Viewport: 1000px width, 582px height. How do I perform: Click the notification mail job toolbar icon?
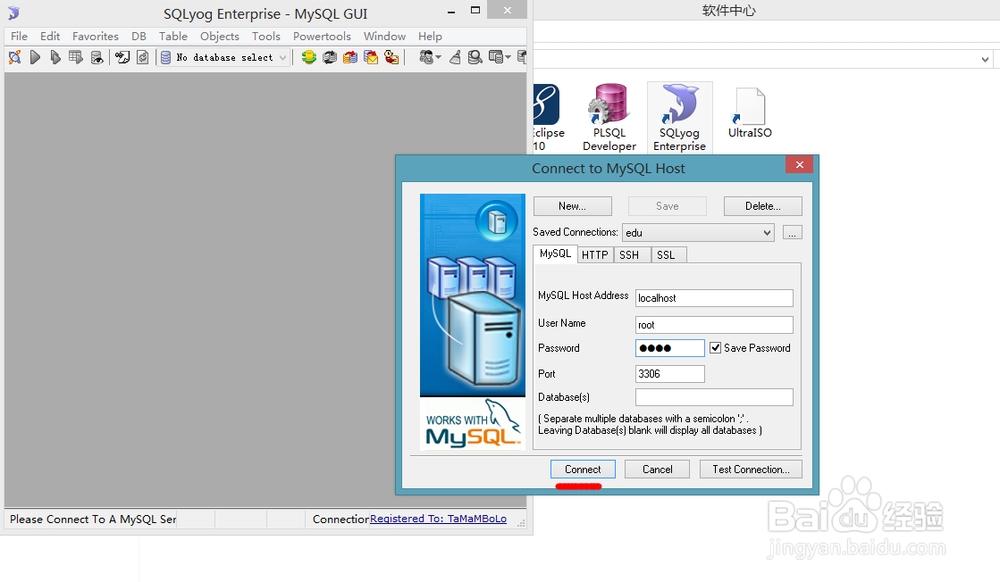pos(371,57)
